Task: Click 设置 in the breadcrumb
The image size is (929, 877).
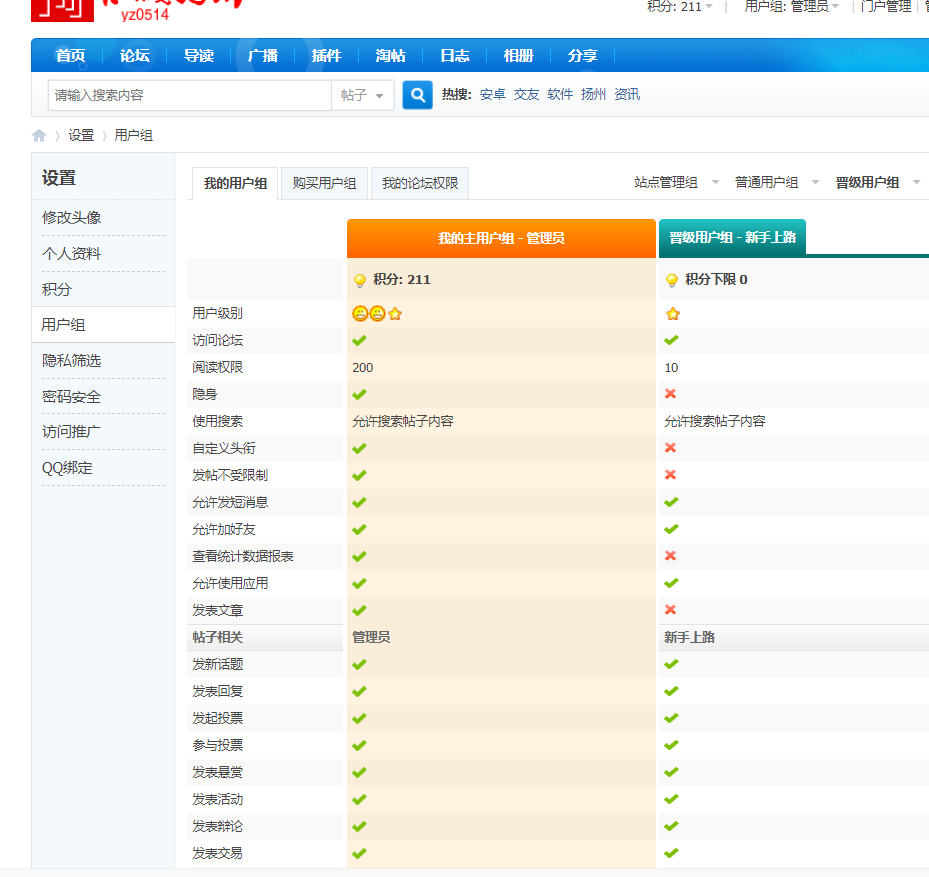Action: (x=81, y=136)
